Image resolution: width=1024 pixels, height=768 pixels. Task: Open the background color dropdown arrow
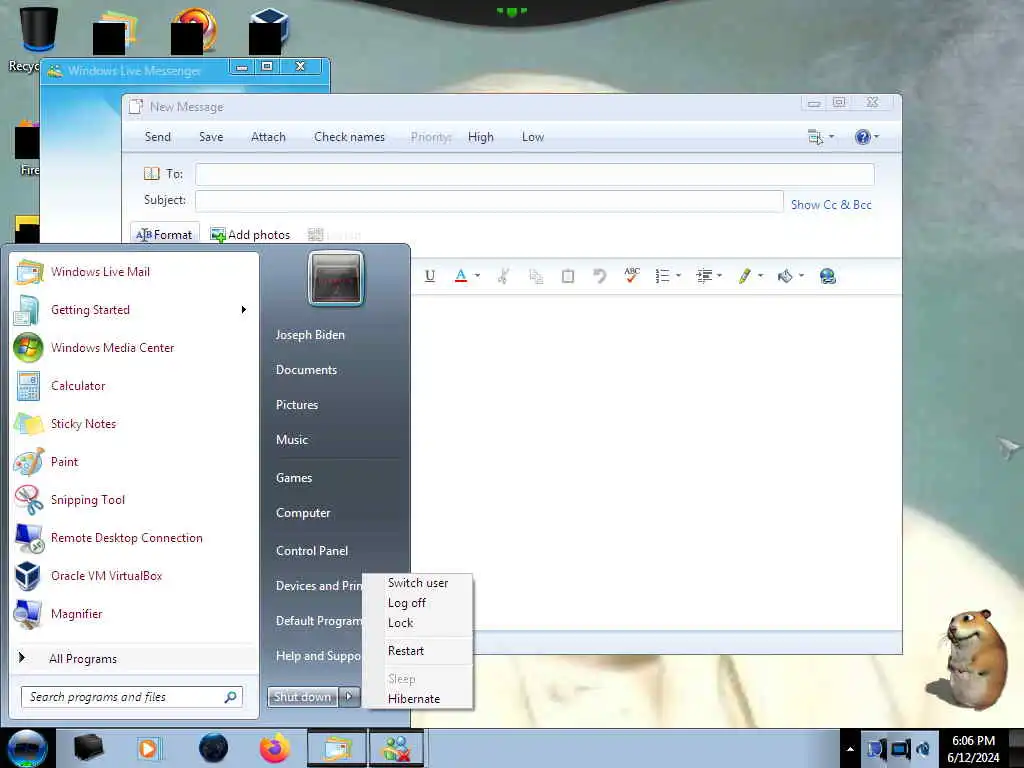click(801, 276)
